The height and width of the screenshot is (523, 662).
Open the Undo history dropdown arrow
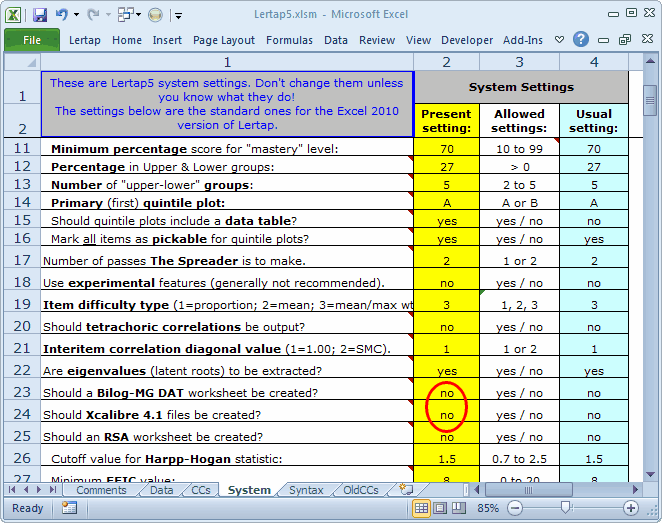click(x=76, y=15)
